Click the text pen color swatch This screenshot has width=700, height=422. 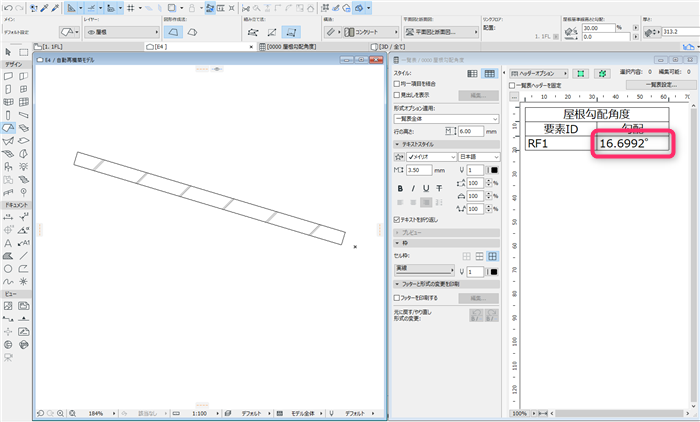pyautogui.click(x=493, y=170)
